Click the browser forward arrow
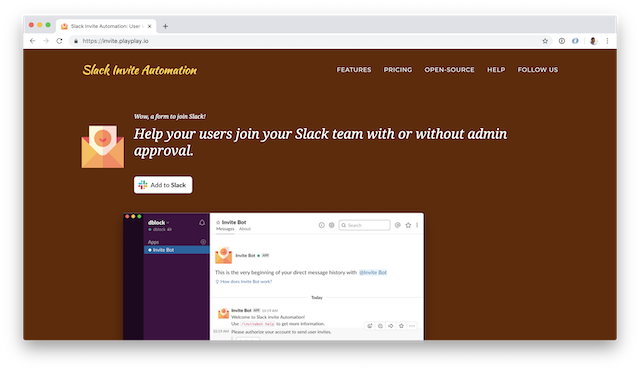 46,41
